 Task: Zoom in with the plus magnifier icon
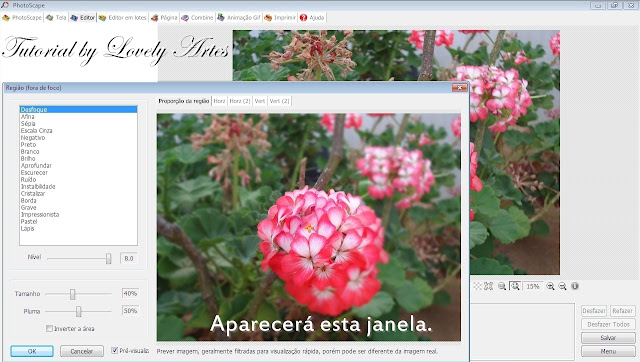coord(550,286)
